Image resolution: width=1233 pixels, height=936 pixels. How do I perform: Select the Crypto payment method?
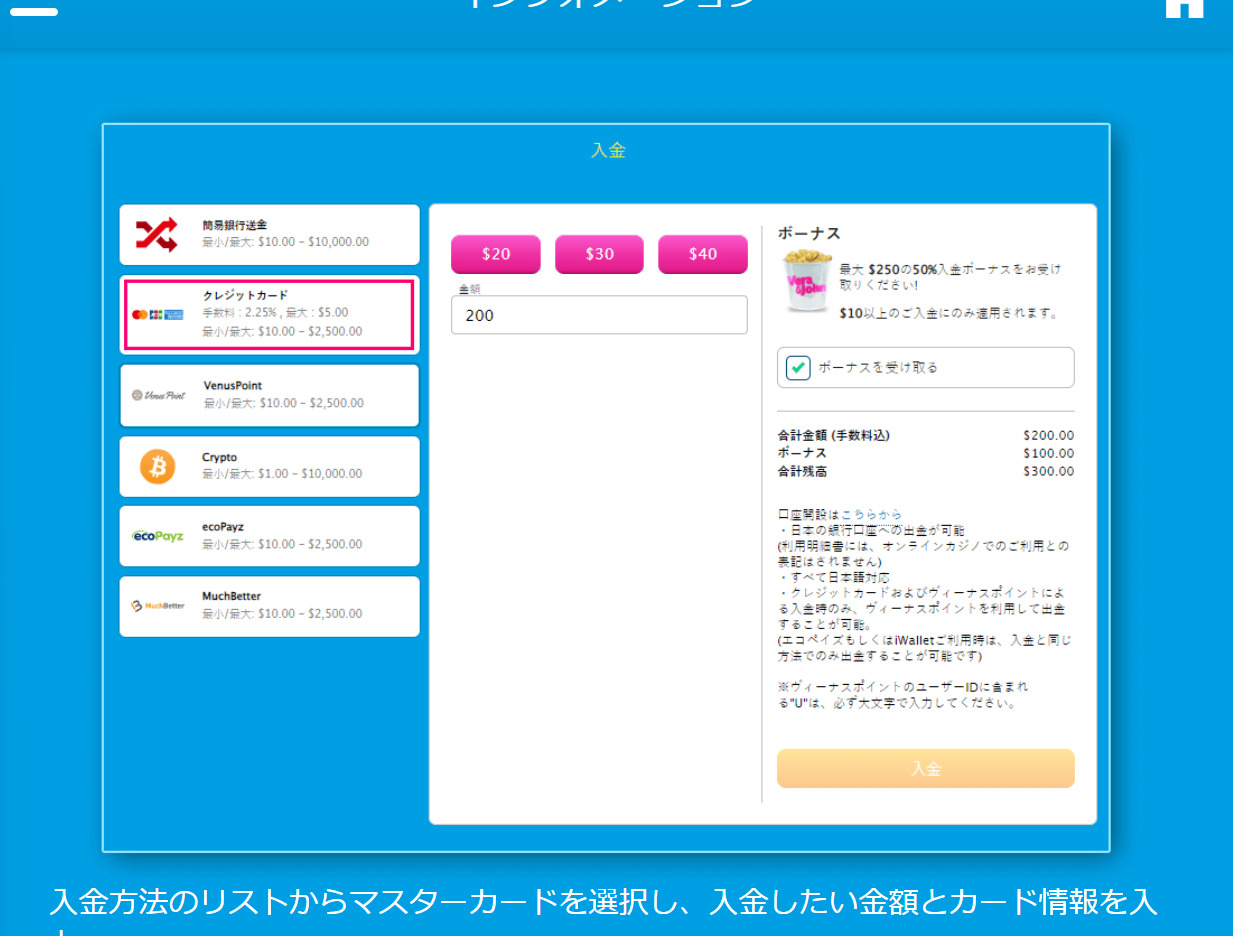[x=270, y=466]
